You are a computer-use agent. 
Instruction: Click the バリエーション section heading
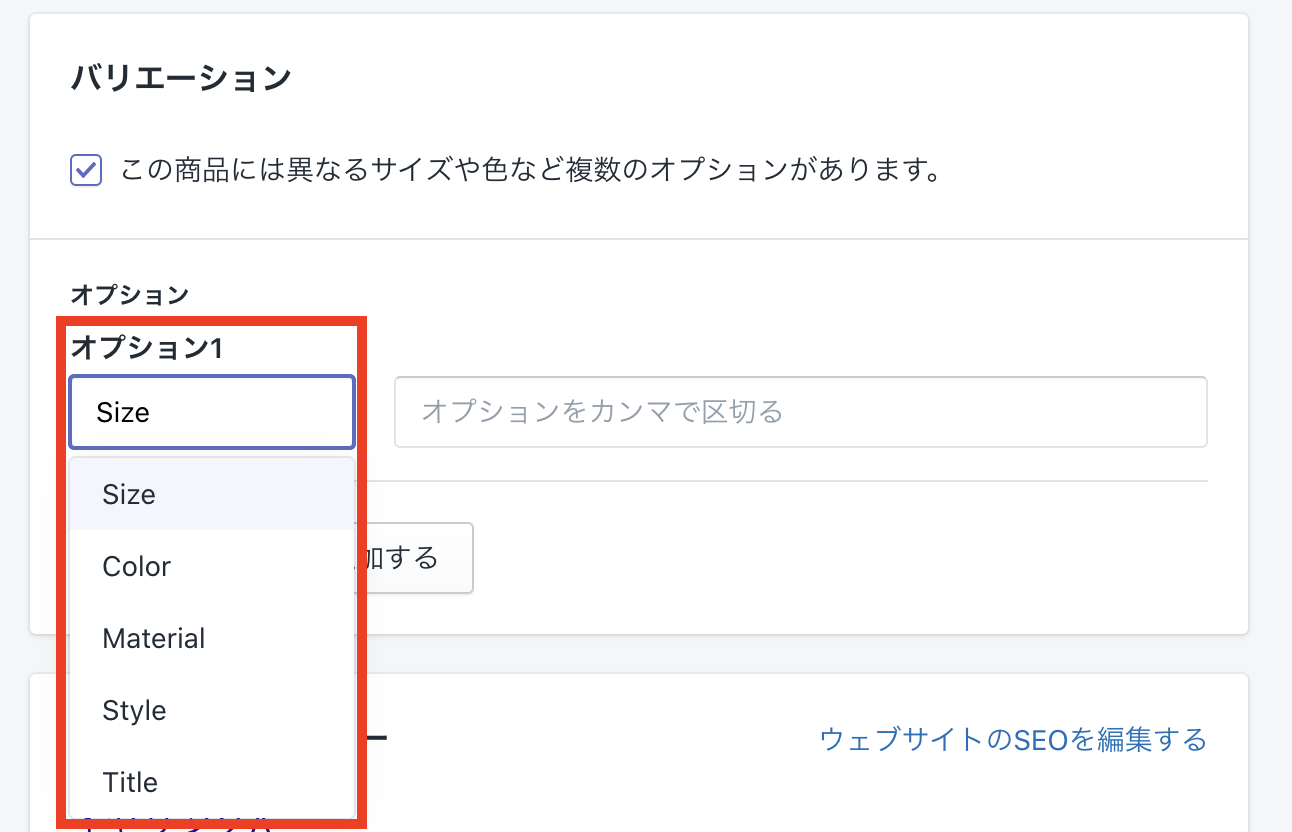point(181,78)
